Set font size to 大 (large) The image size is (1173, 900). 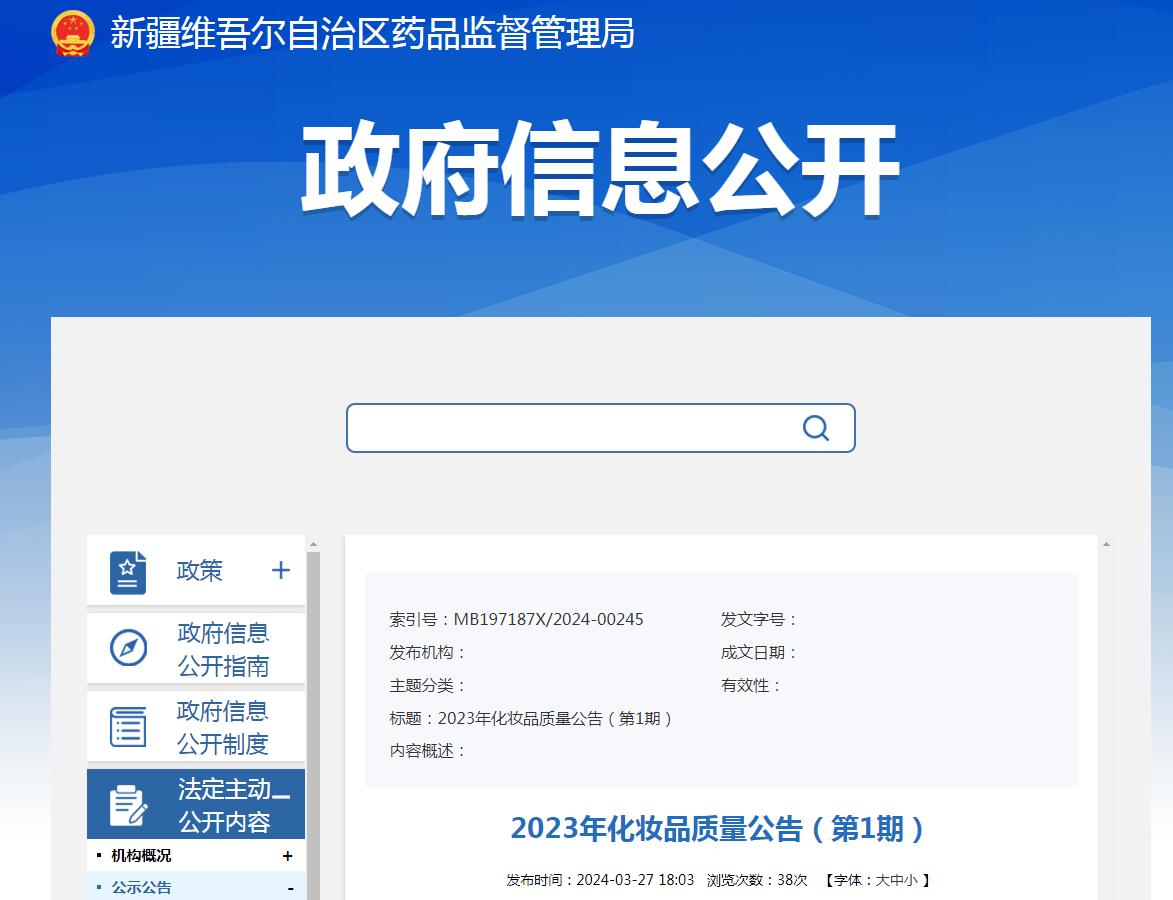(x=883, y=880)
